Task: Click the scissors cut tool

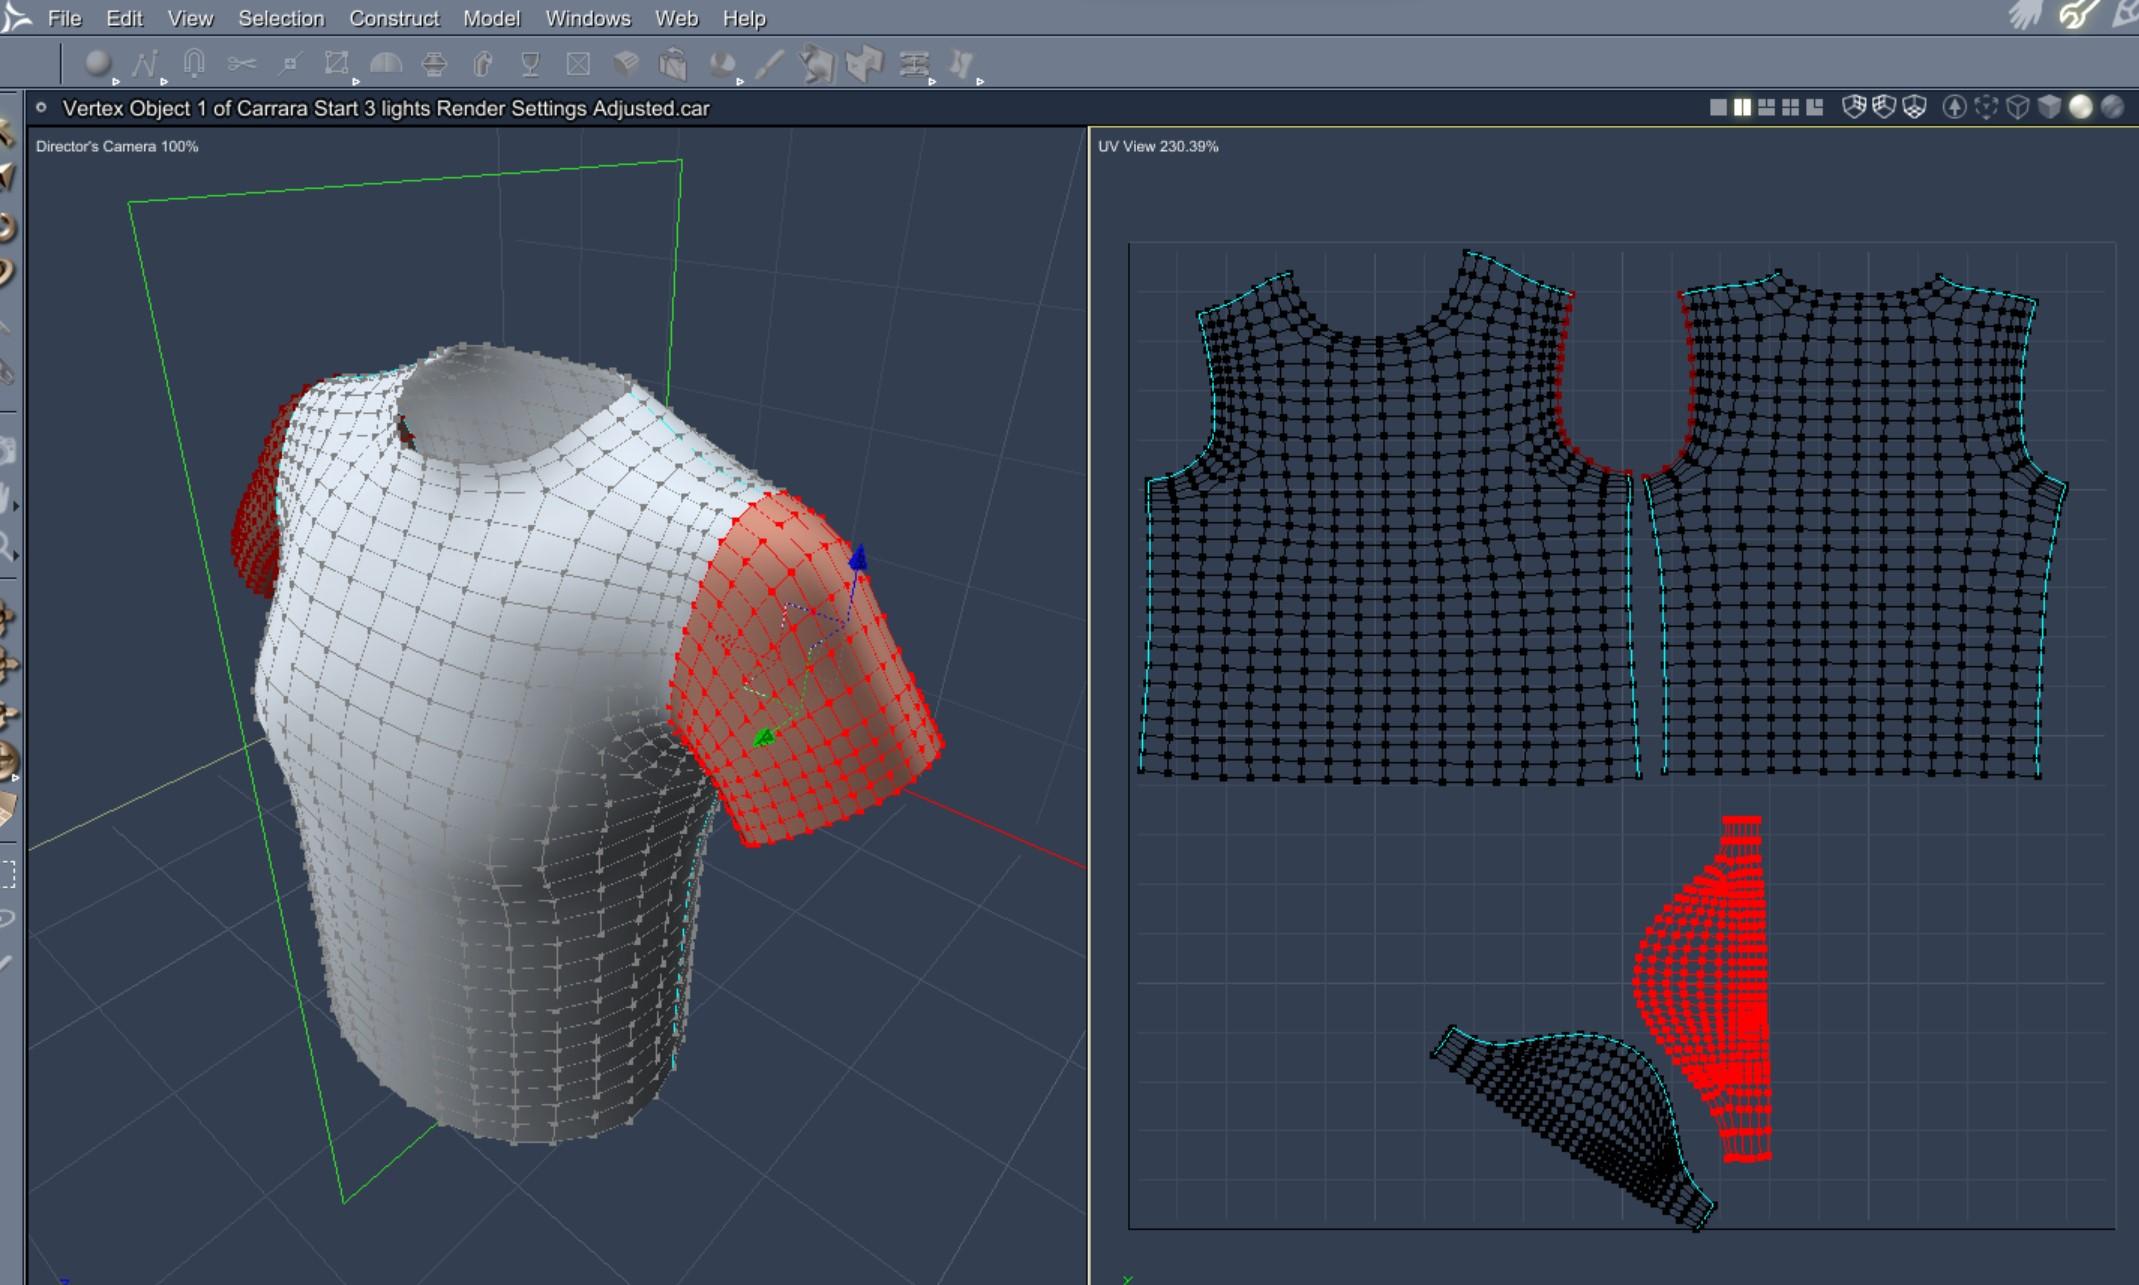Action: pyautogui.click(x=241, y=64)
